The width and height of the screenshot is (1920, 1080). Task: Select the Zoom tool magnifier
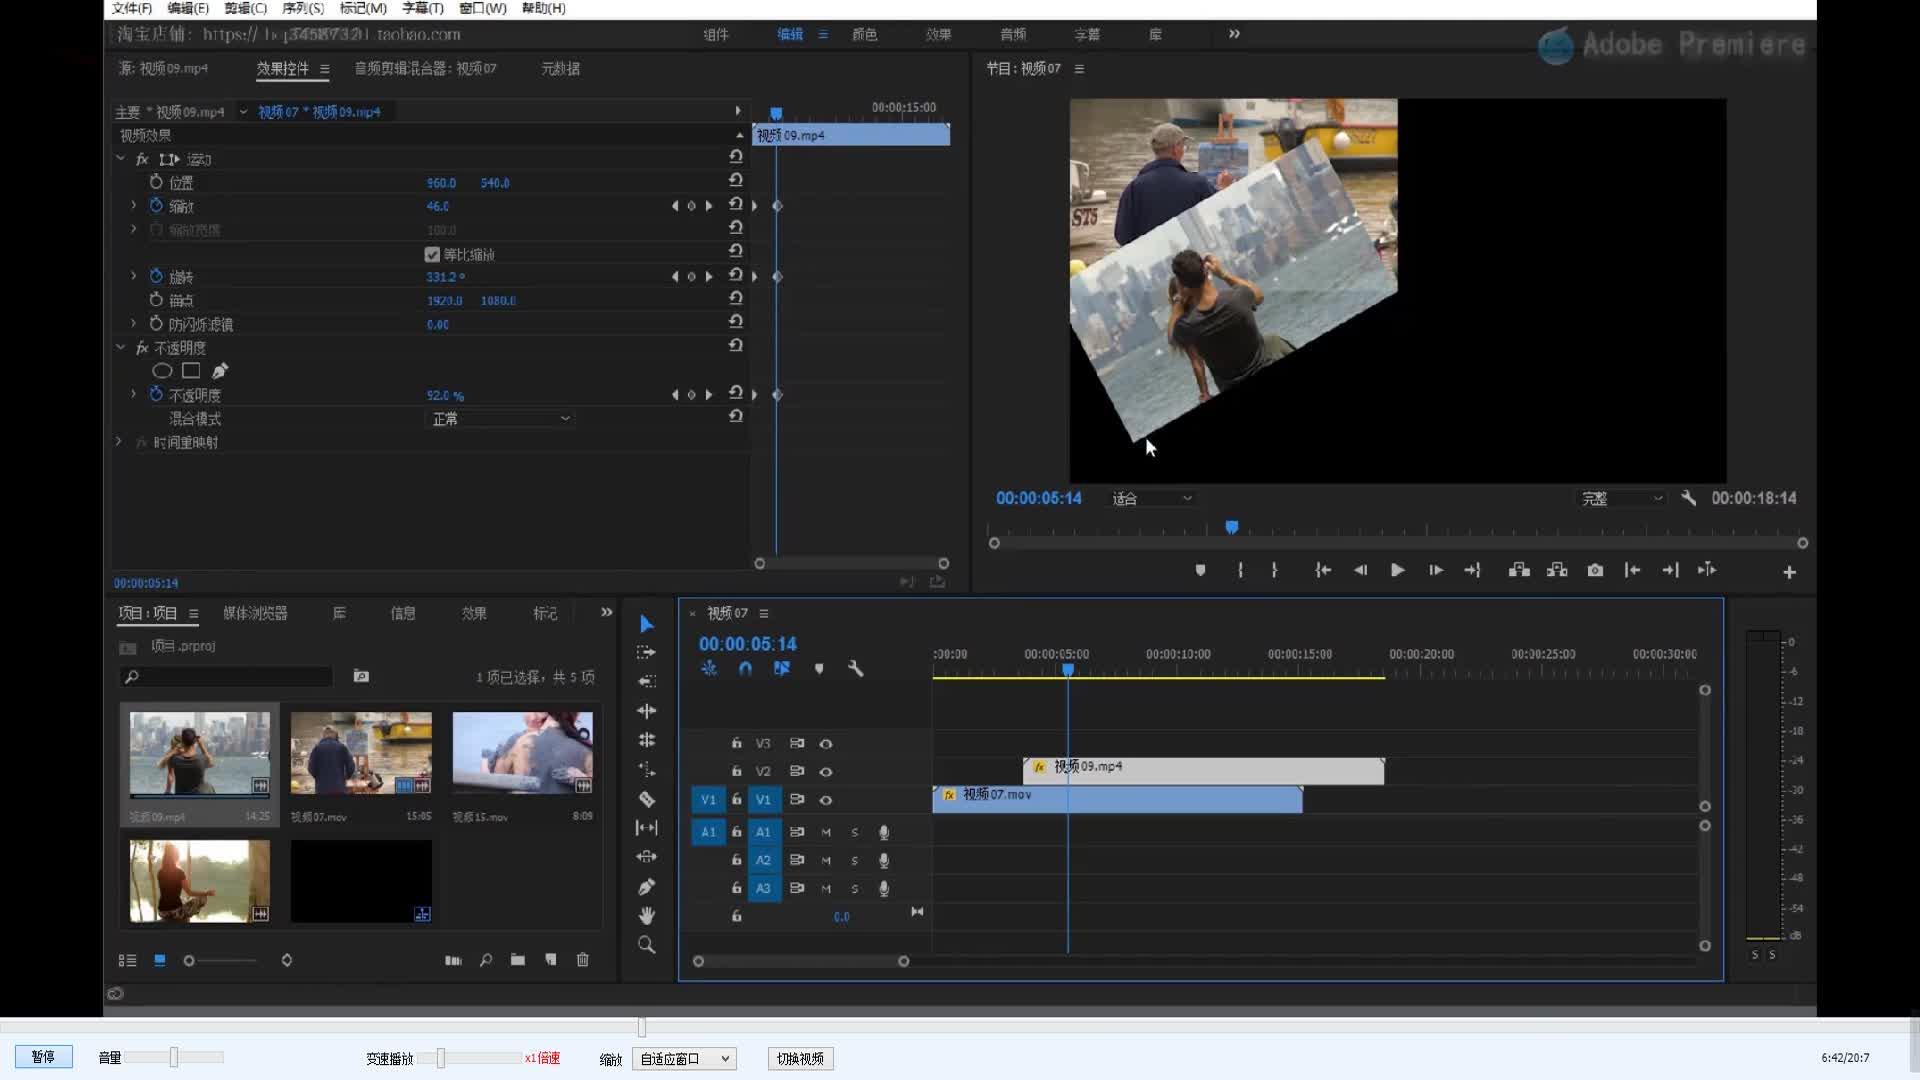(646, 945)
